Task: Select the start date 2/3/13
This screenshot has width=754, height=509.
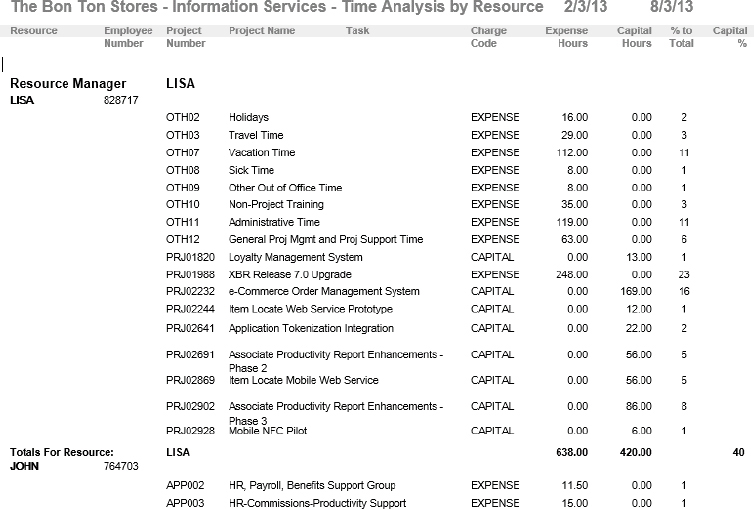Action: pyautogui.click(x=585, y=7)
